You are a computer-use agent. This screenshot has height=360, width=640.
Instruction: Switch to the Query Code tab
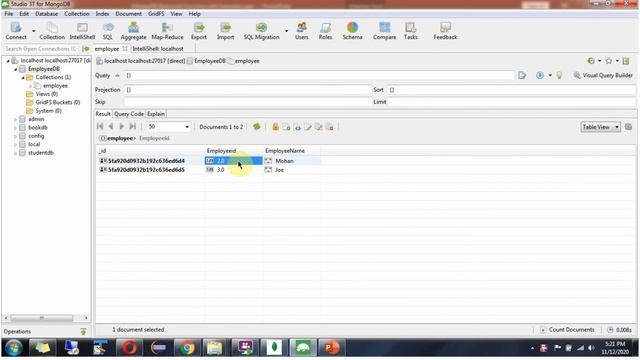pos(129,114)
